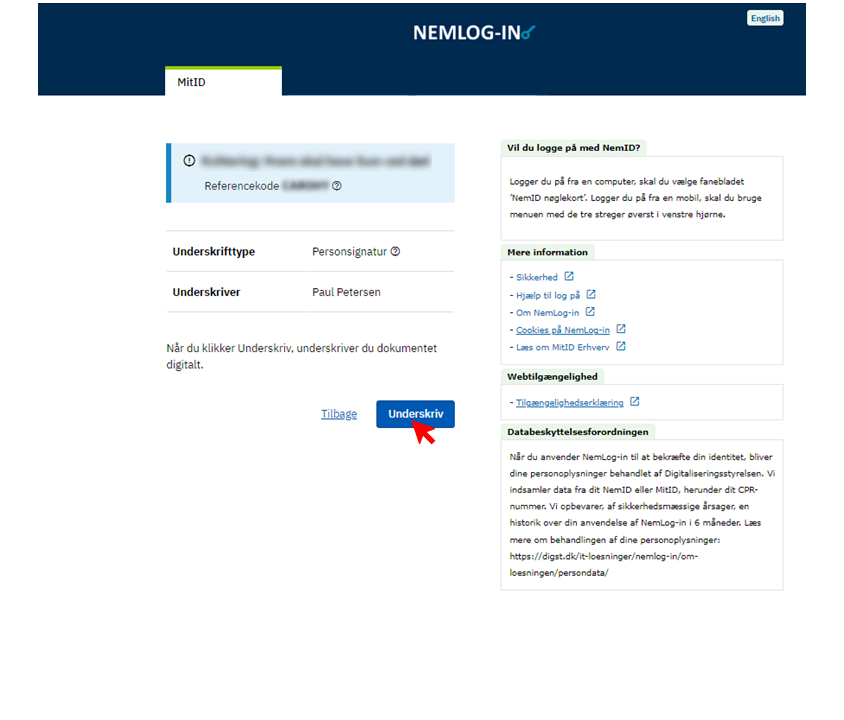844x720 pixels.
Task: Switch language with the English button
Action: (764, 18)
